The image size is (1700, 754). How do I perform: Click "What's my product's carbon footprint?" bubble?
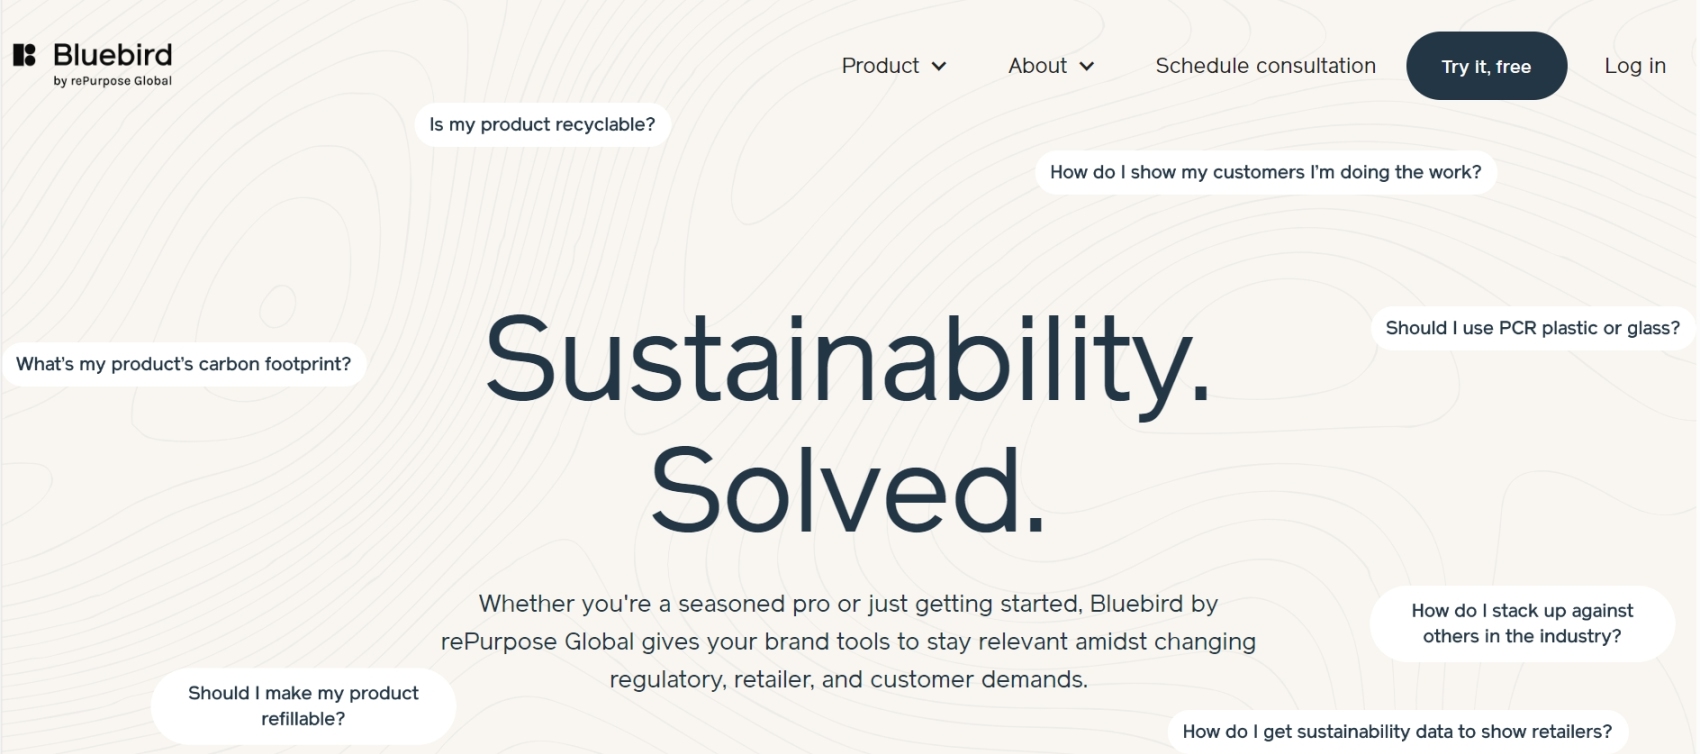[183, 364]
